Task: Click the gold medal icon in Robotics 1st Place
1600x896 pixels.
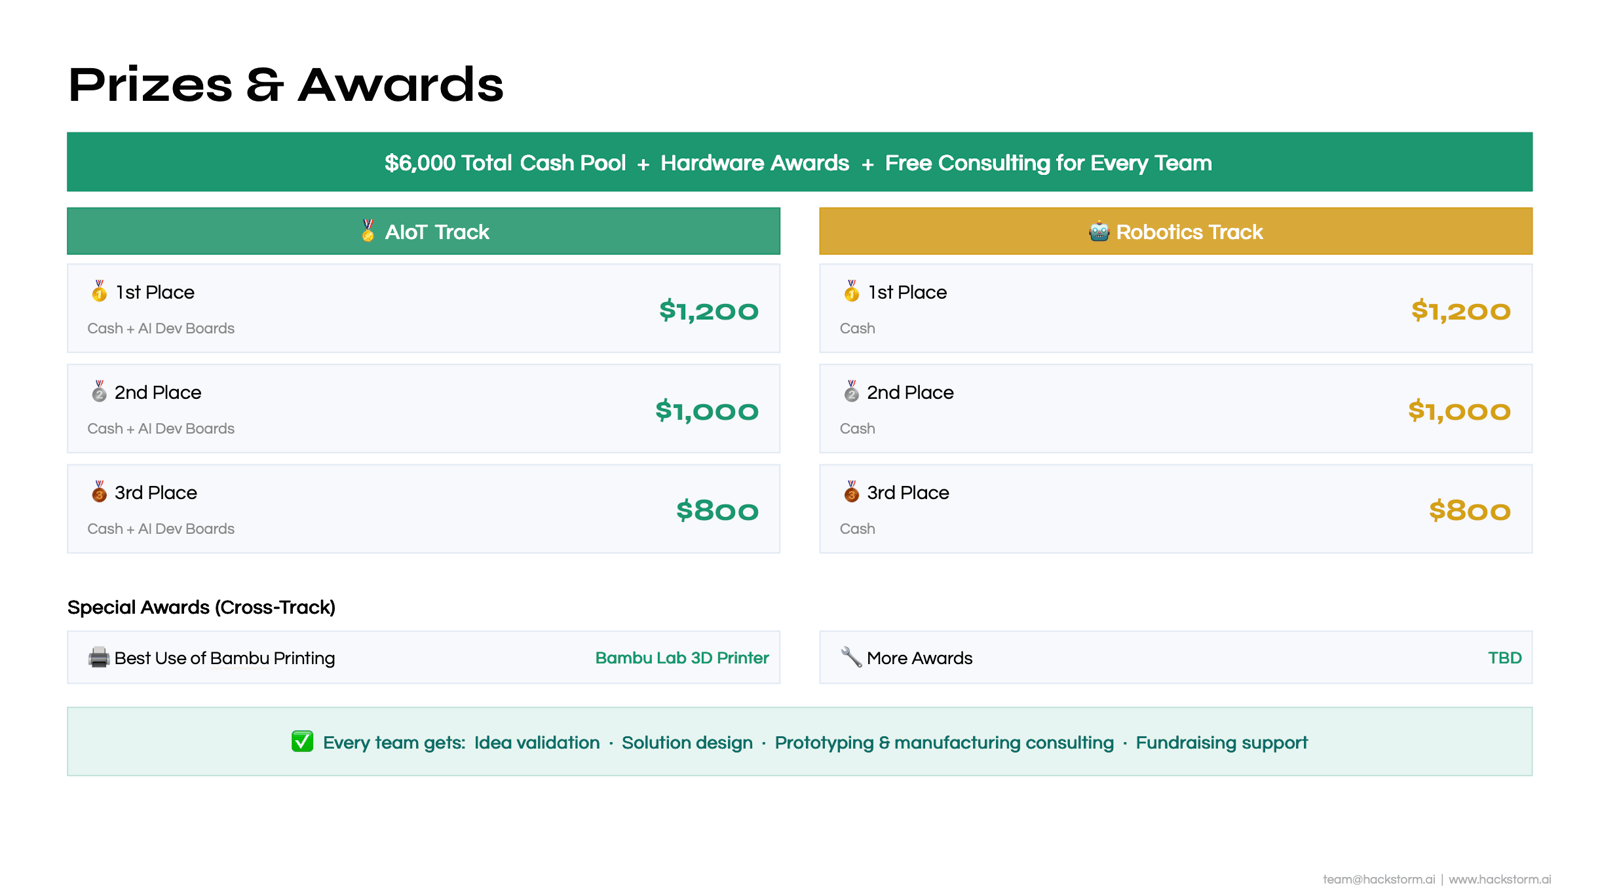Action: coord(851,292)
